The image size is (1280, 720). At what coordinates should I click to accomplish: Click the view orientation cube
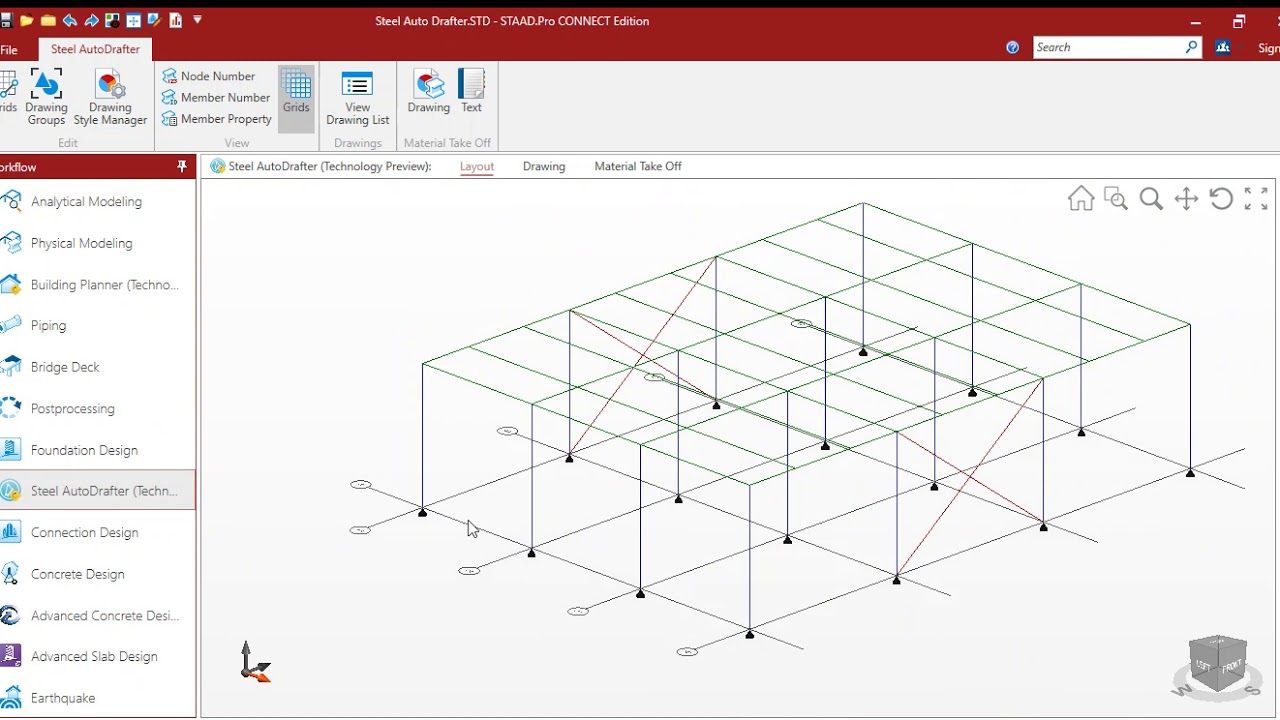1219,665
